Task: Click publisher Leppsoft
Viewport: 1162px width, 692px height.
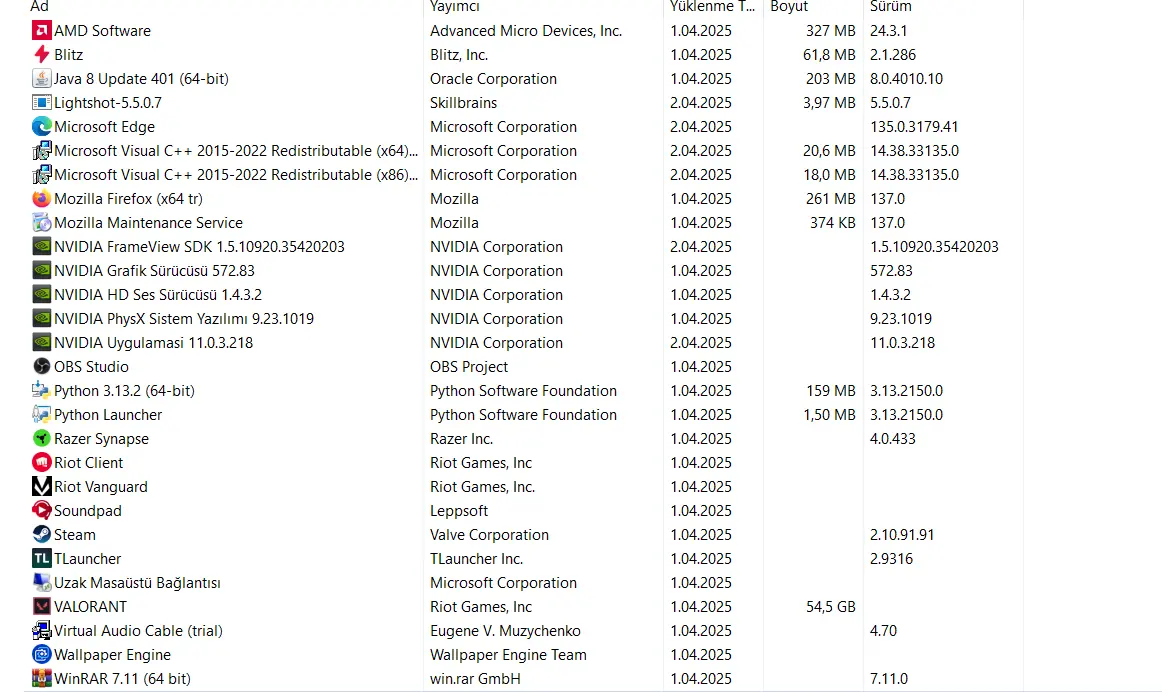Action: coord(459,510)
